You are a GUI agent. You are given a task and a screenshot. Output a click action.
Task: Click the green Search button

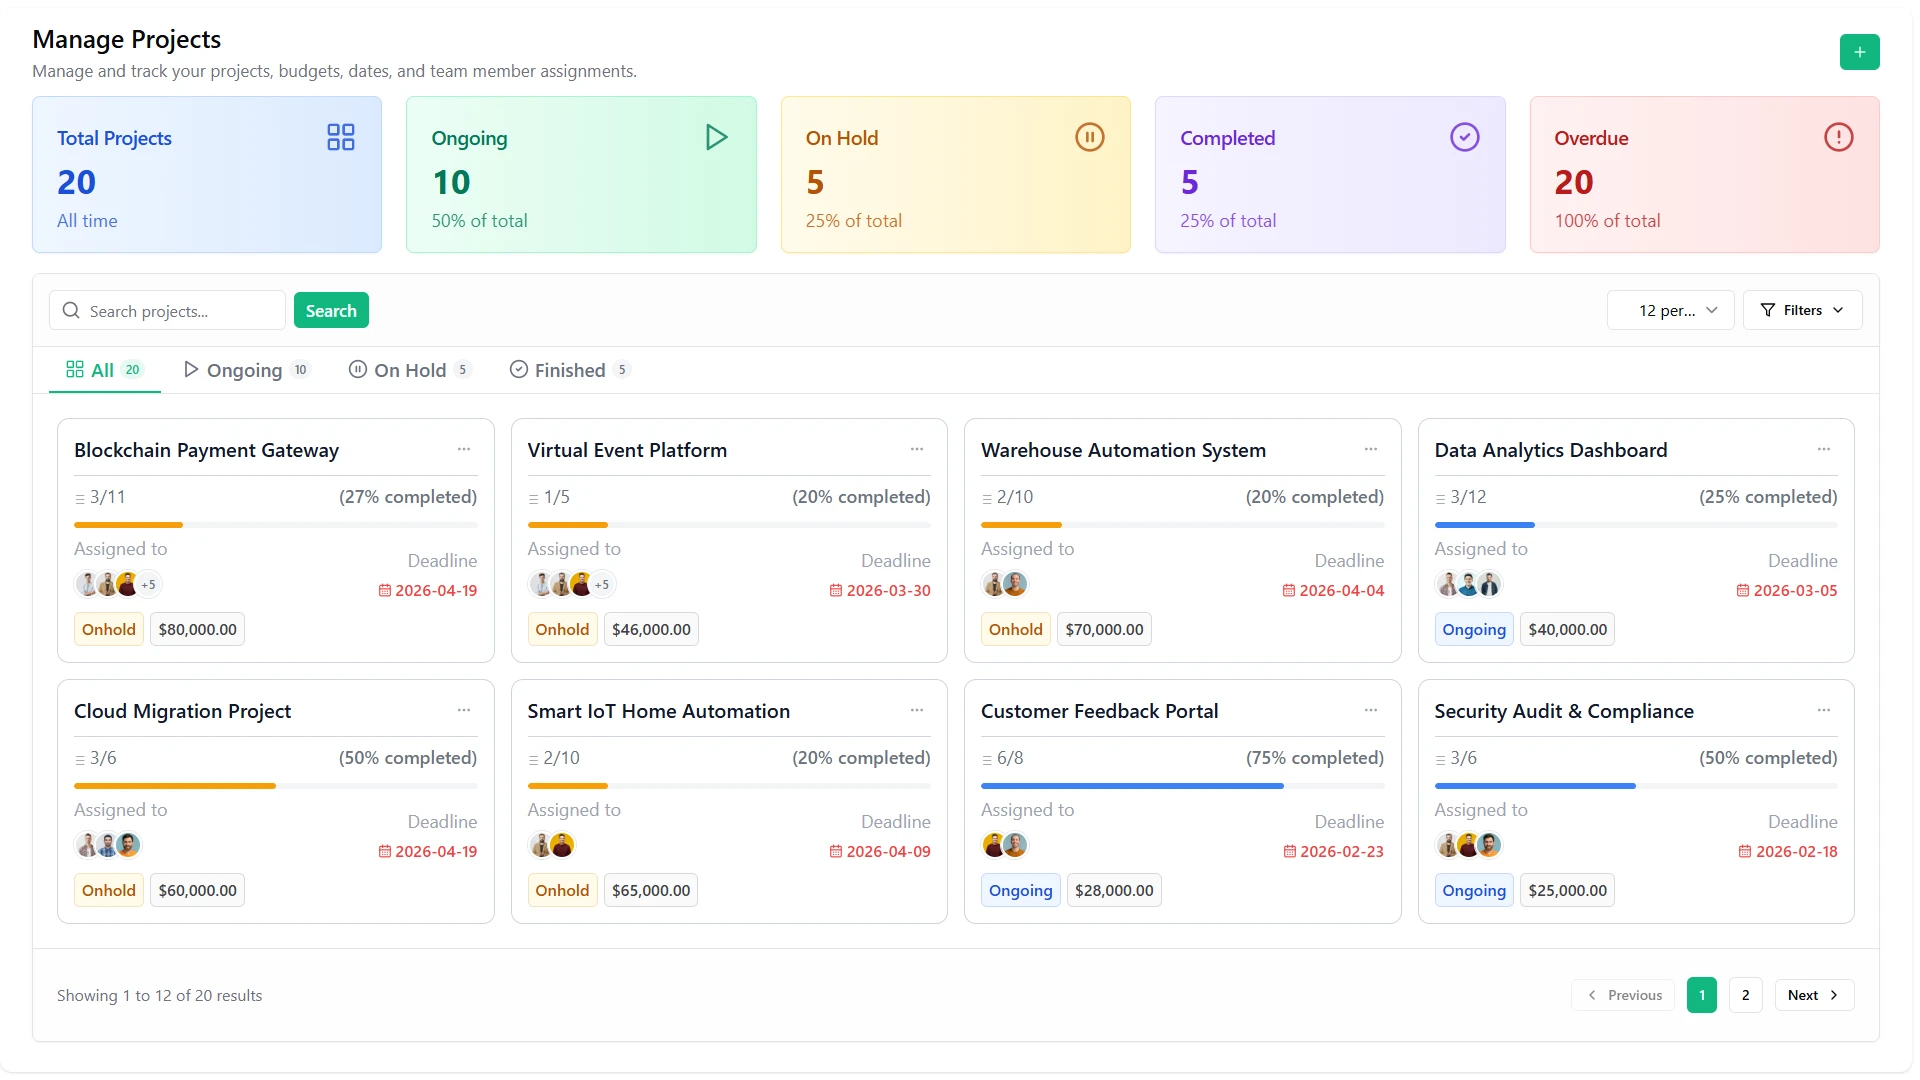(x=331, y=310)
